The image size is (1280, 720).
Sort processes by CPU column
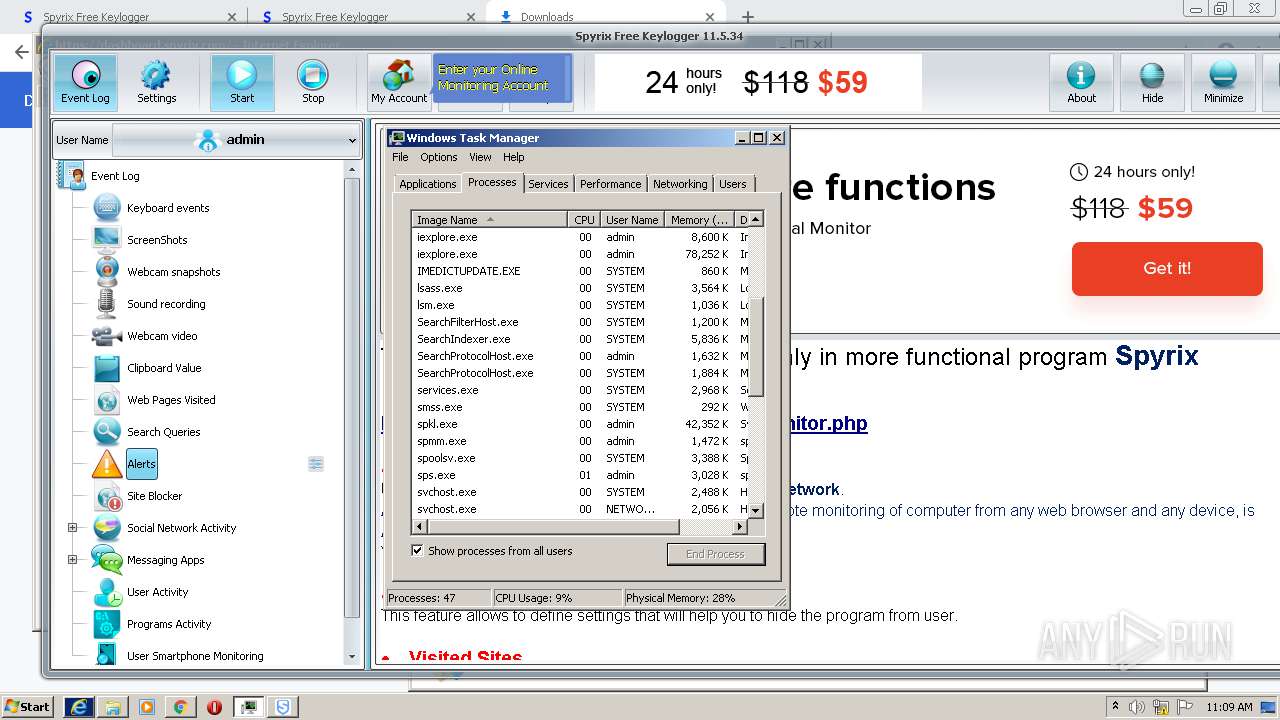pyautogui.click(x=584, y=220)
